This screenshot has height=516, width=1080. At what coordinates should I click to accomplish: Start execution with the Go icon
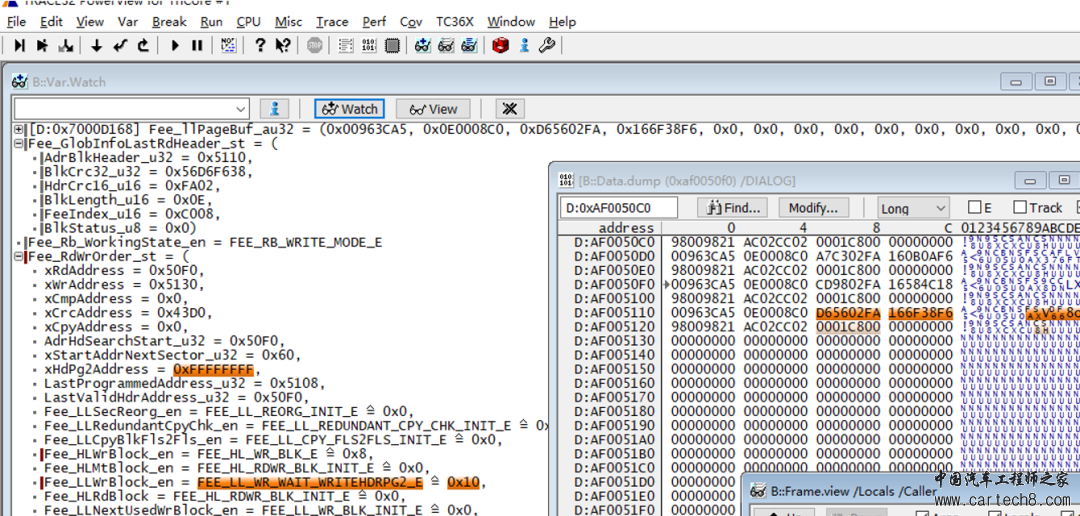pyautogui.click(x=174, y=45)
